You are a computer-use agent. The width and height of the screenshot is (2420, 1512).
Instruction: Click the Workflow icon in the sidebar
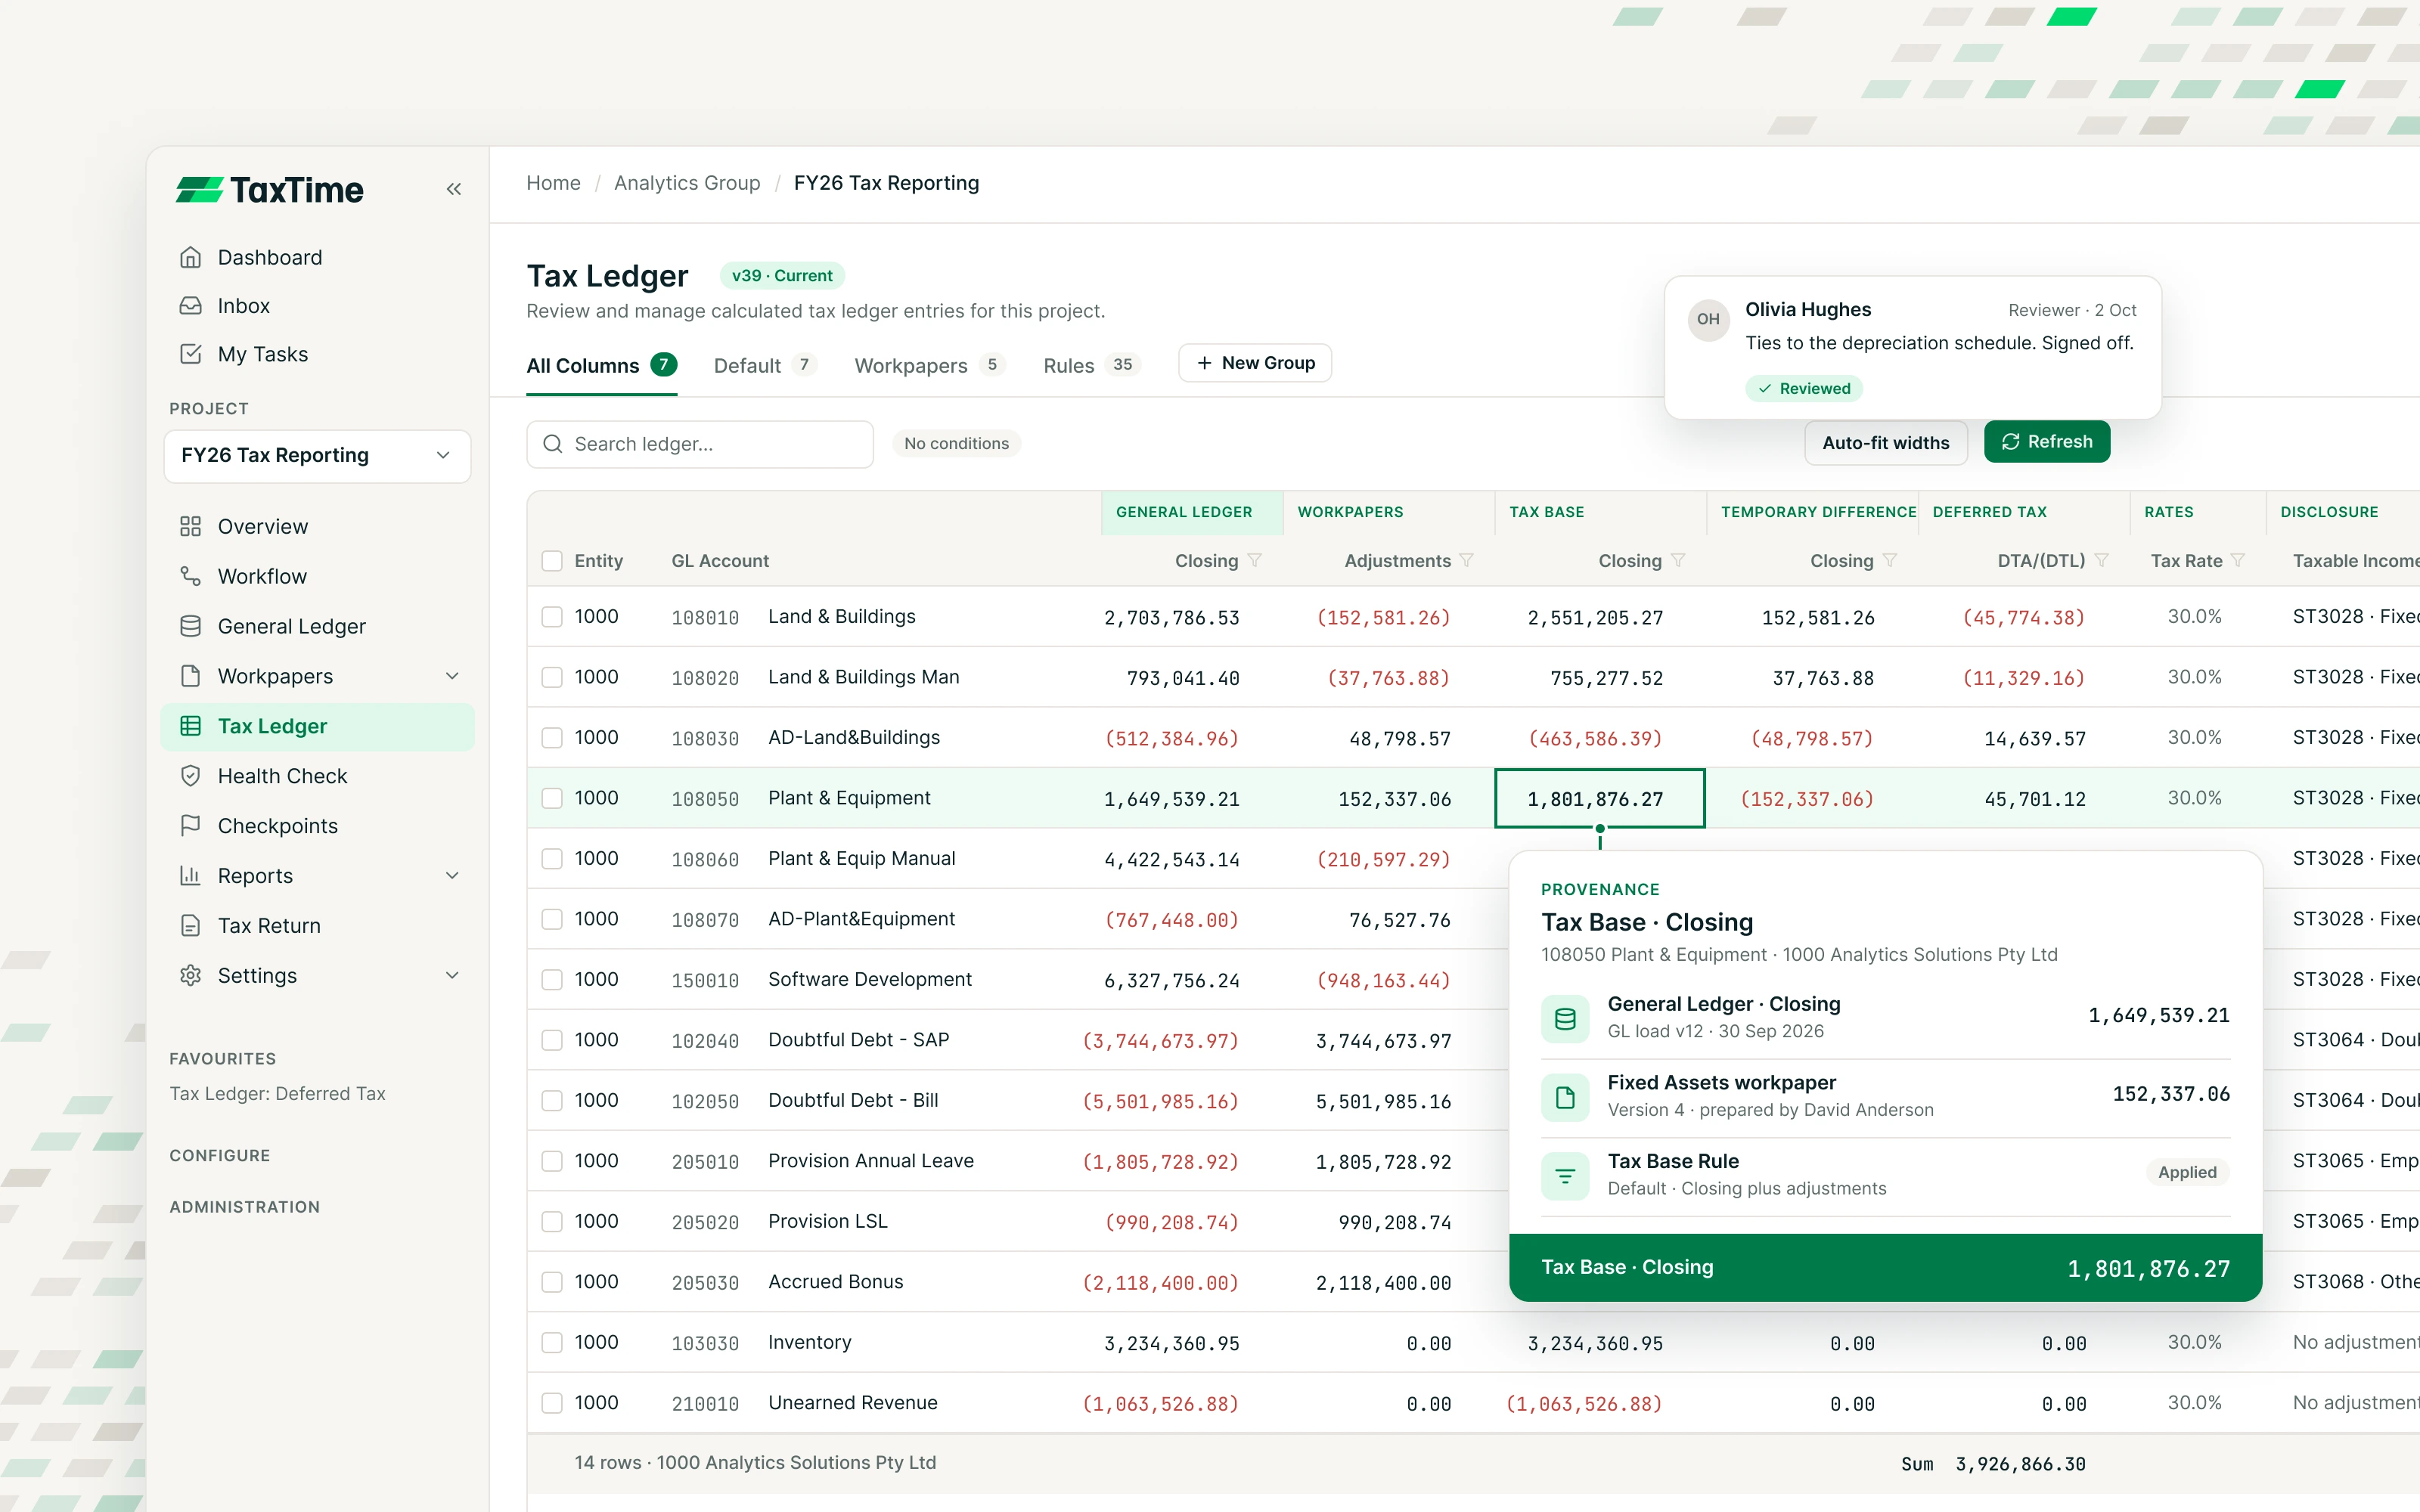click(x=190, y=576)
